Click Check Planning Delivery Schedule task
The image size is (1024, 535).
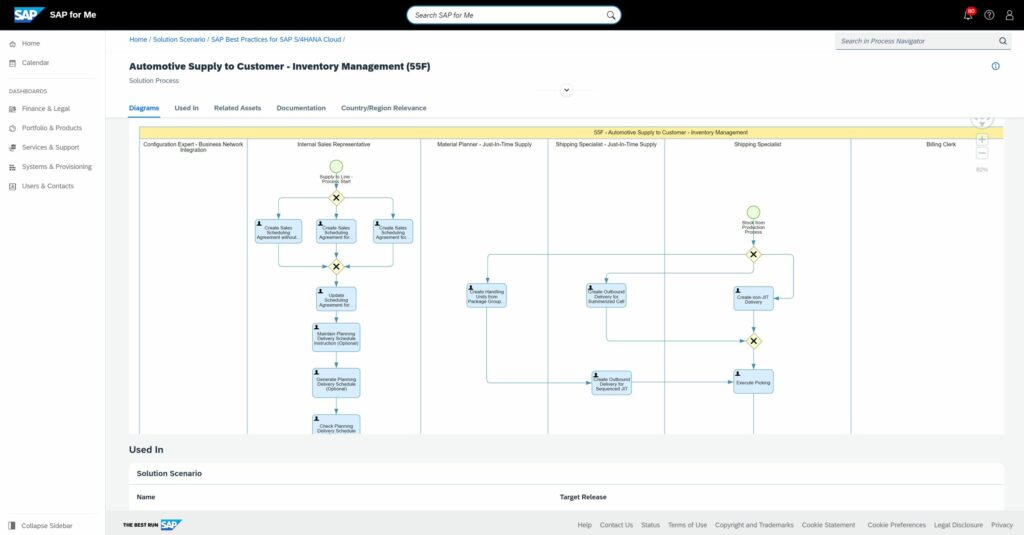(x=336, y=425)
